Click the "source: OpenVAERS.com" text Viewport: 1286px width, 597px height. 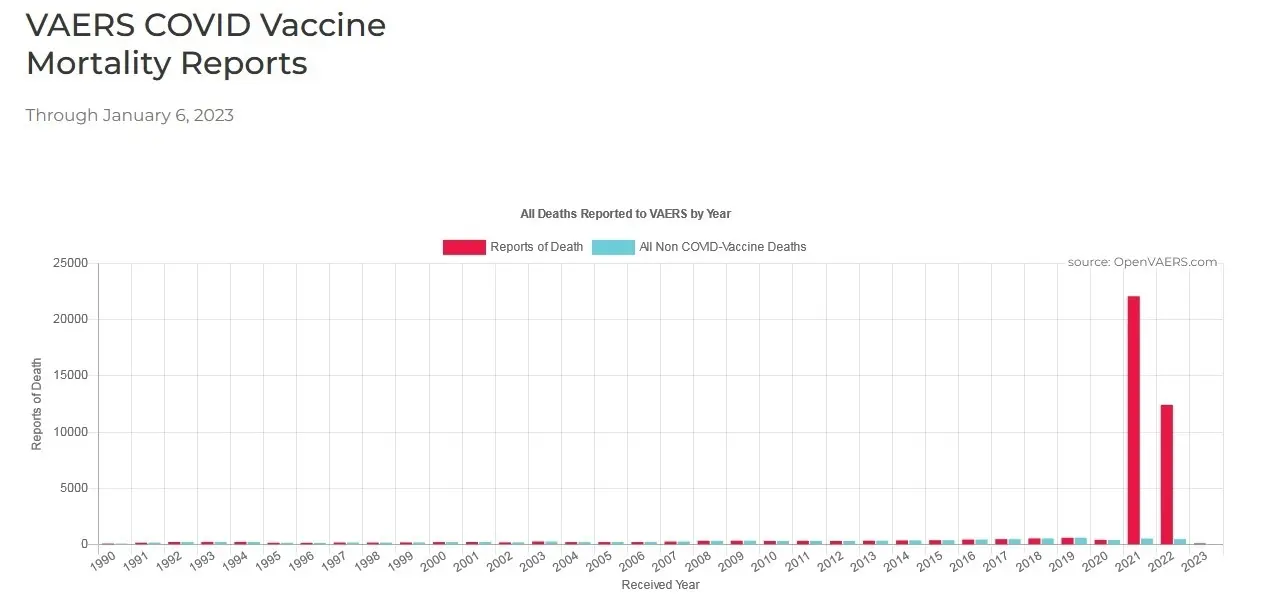[1142, 262]
